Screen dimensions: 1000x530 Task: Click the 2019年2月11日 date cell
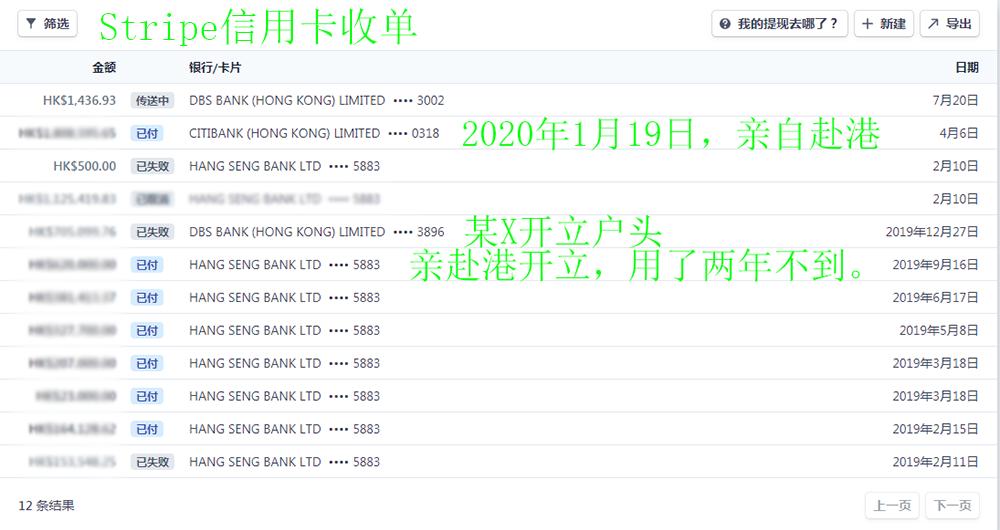[935, 462]
